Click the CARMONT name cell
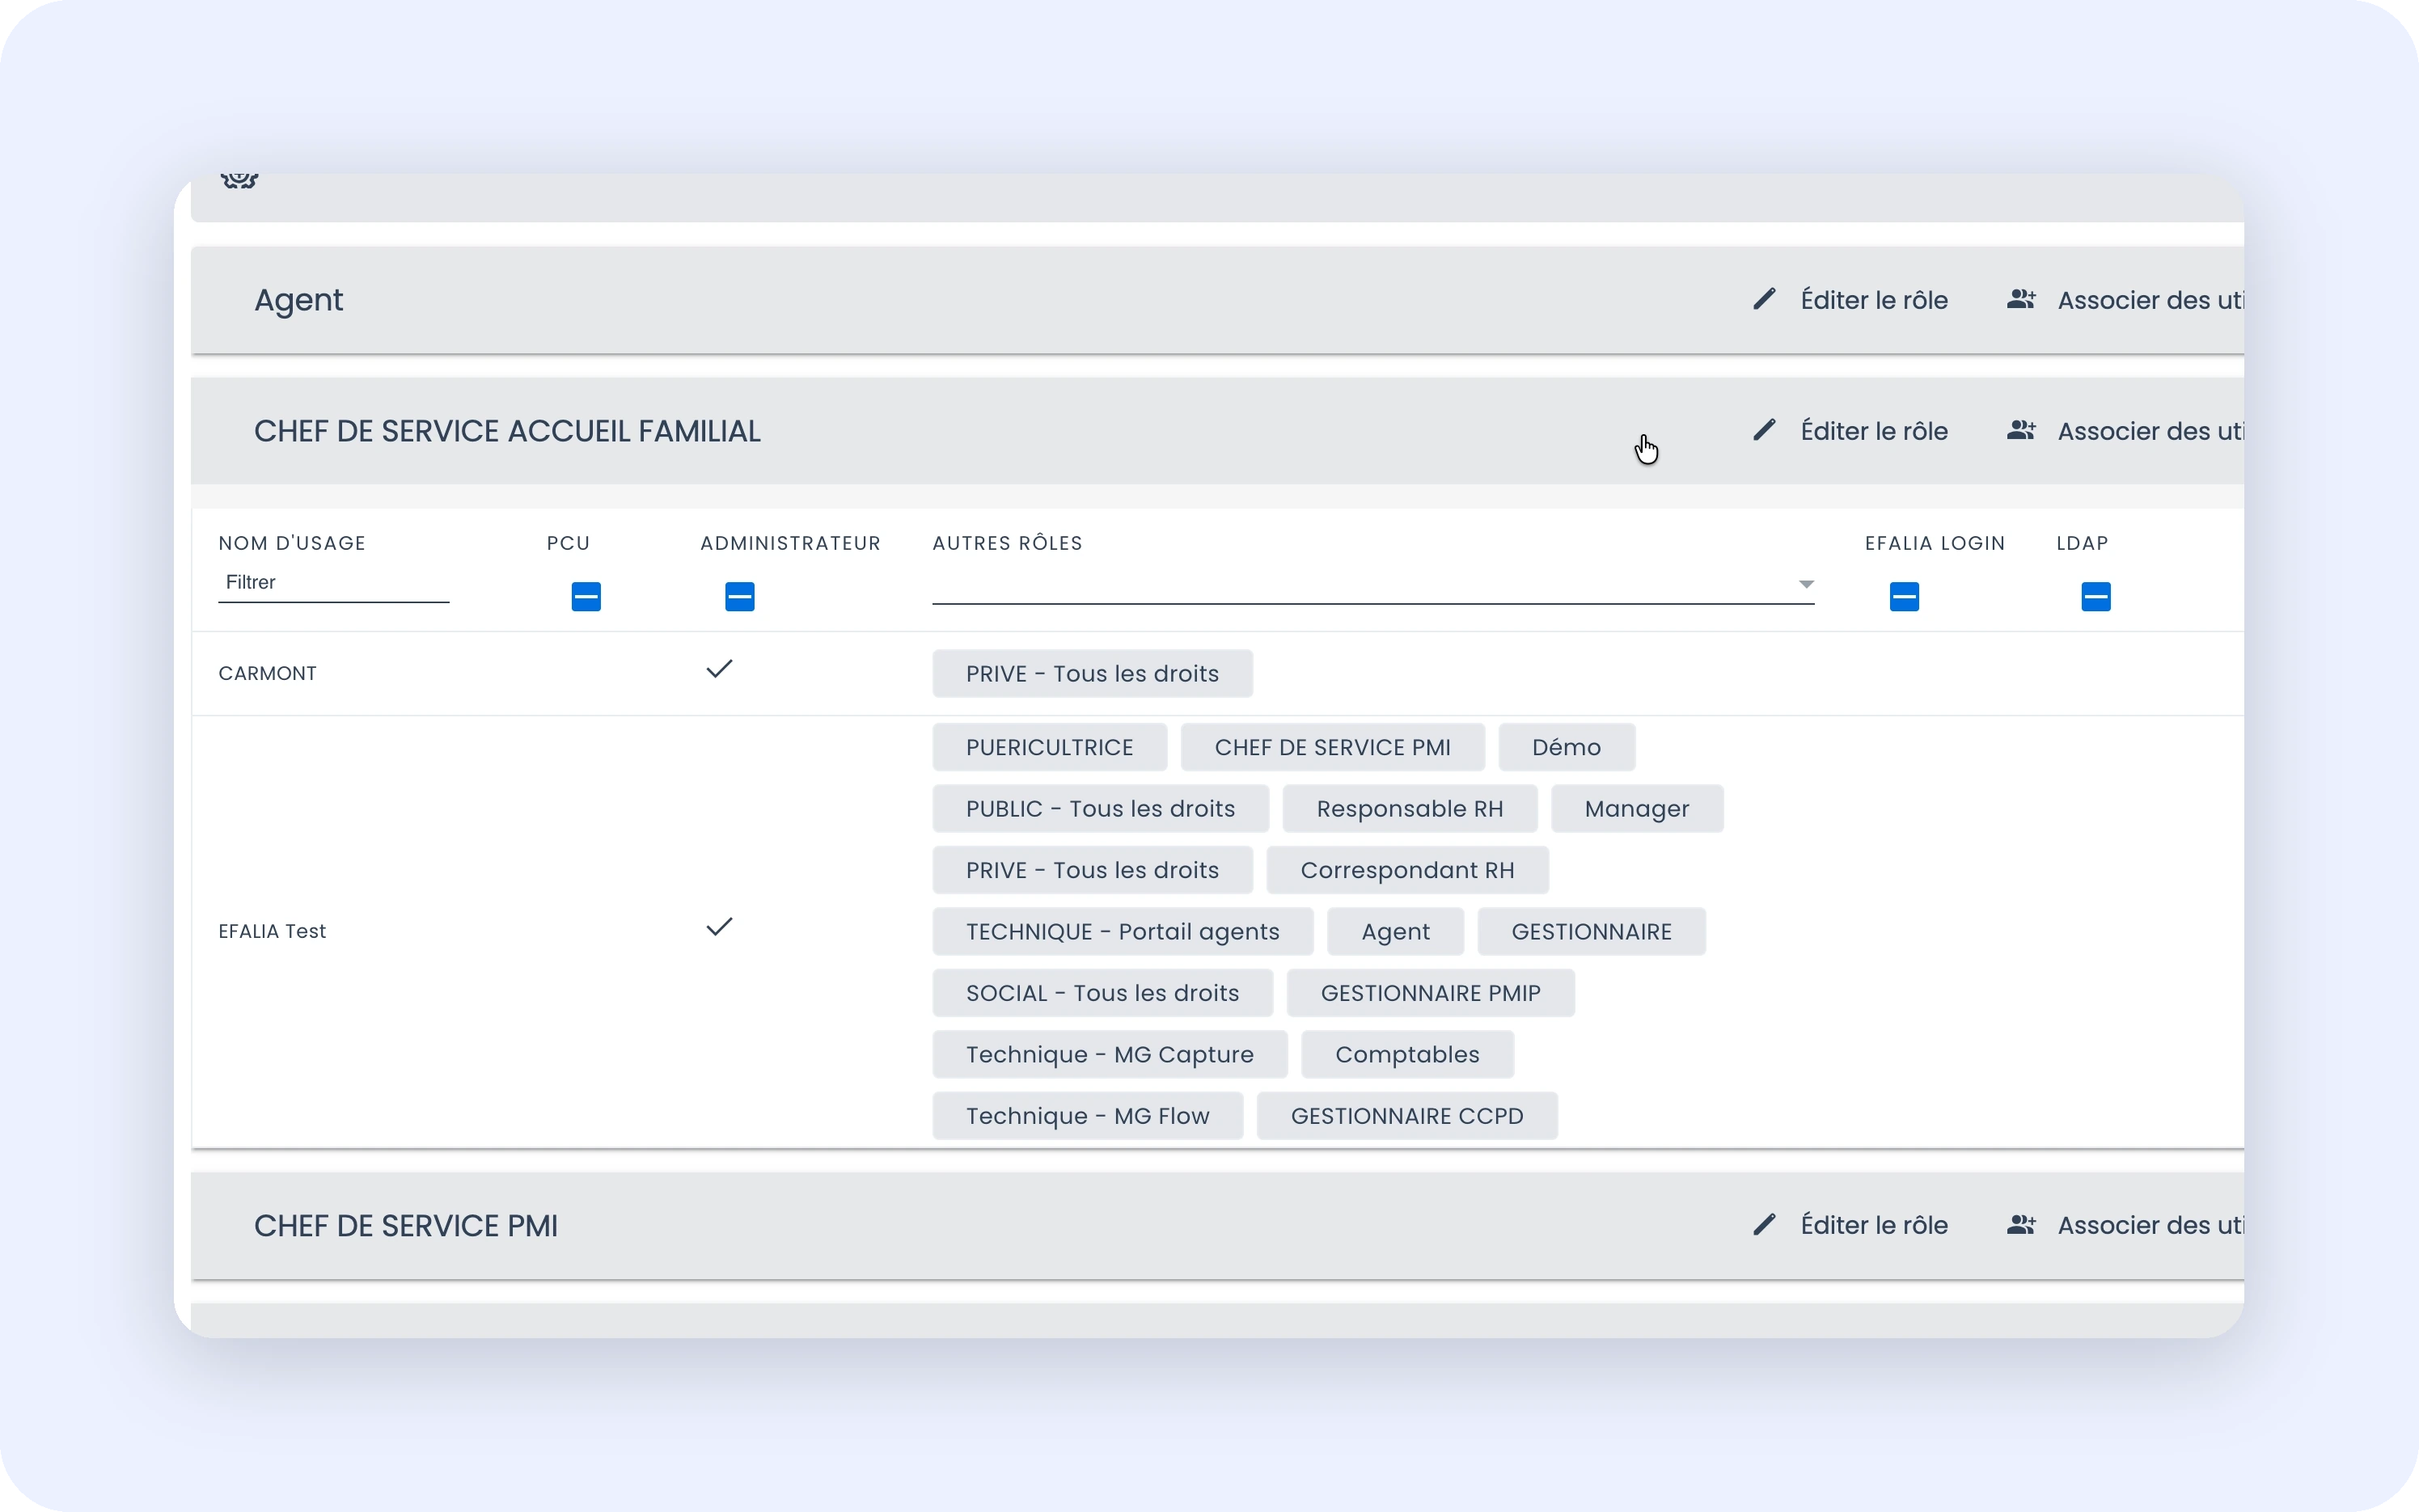This screenshot has width=2419, height=1512. [267, 673]
